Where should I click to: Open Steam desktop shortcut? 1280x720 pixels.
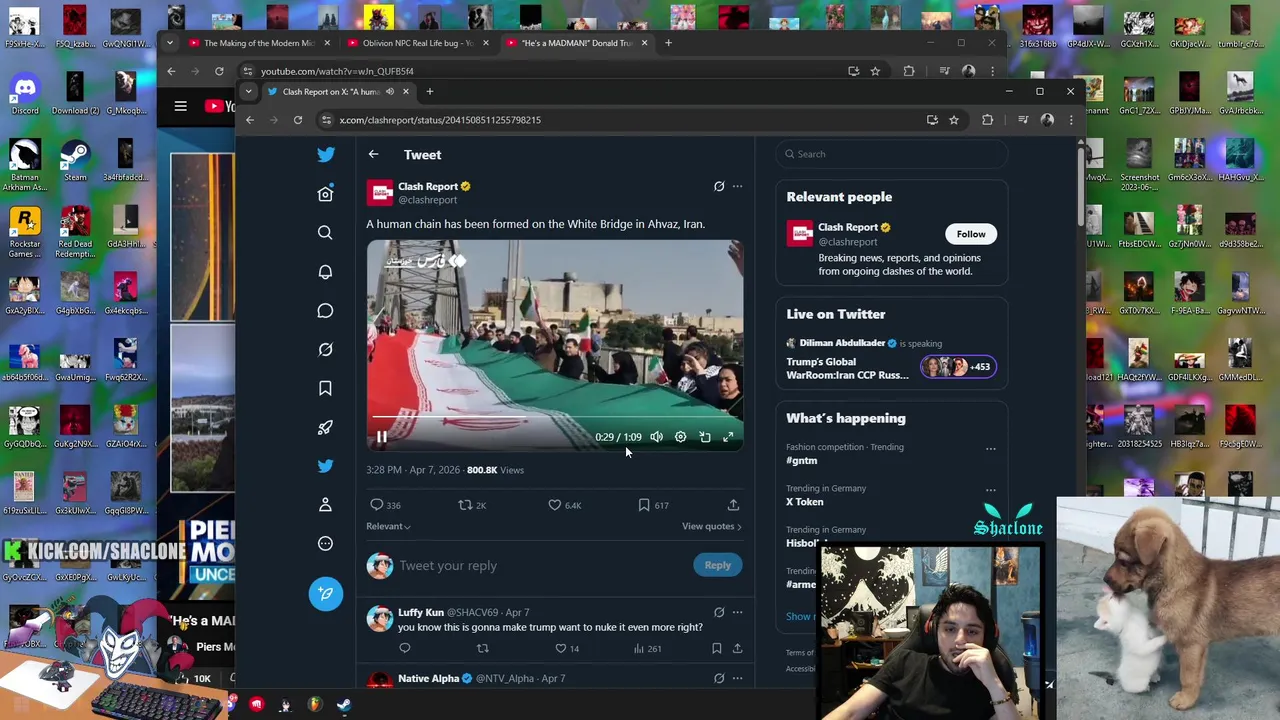click(75, 160)
